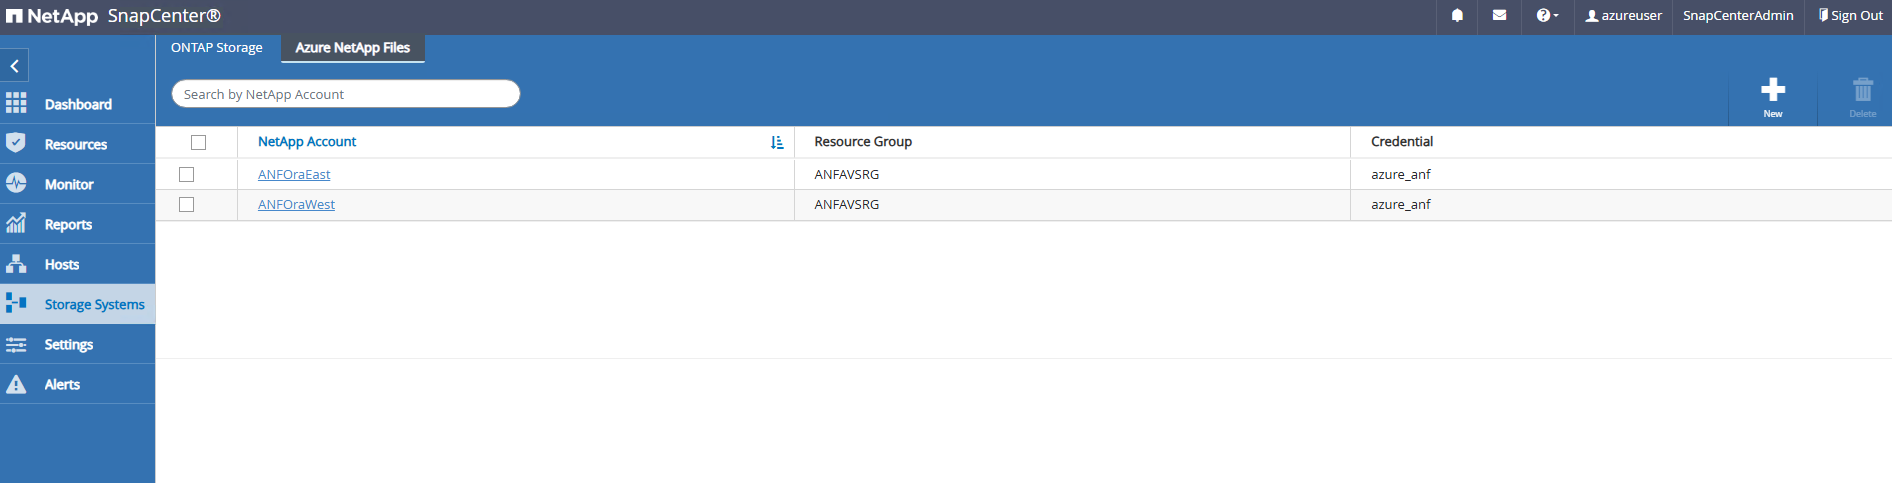This screenshot has width=1892, height=483.
Task: Open the Monitor menu item
Action: point(69,184)
